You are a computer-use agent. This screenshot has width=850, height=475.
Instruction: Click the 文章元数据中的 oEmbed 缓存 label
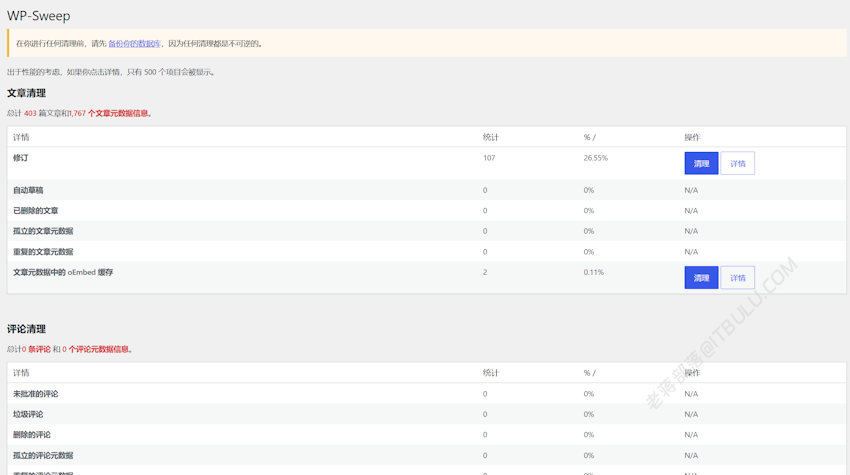coord(63,272)
